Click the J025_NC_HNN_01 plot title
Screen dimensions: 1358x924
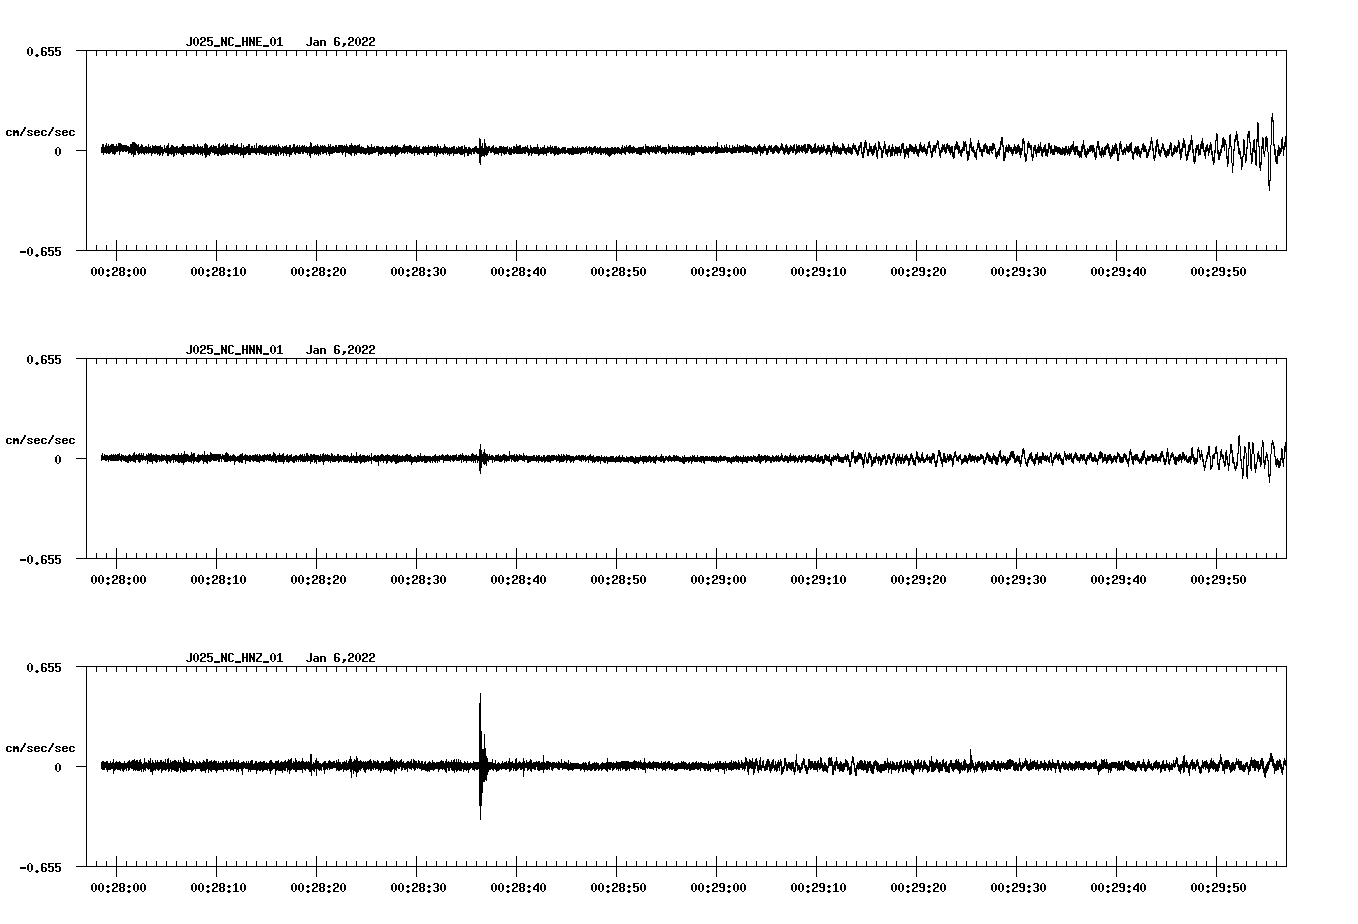pos(234,350)
